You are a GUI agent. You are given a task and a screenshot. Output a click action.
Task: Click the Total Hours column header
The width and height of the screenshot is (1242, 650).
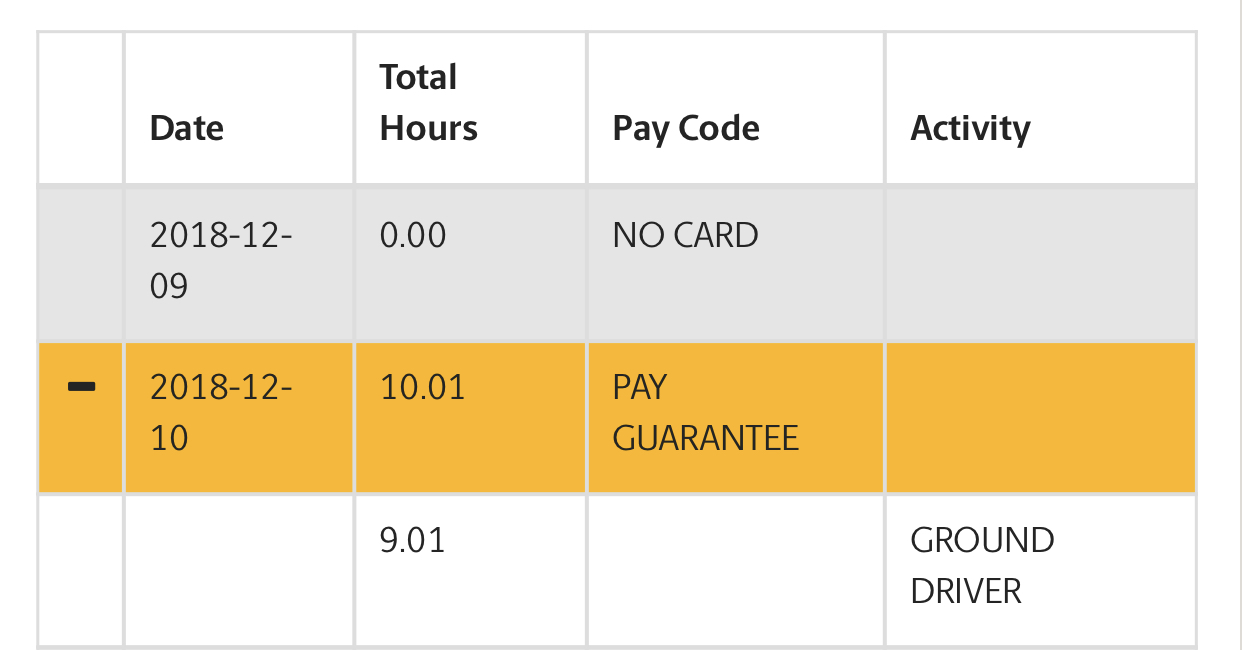point(470,108)
